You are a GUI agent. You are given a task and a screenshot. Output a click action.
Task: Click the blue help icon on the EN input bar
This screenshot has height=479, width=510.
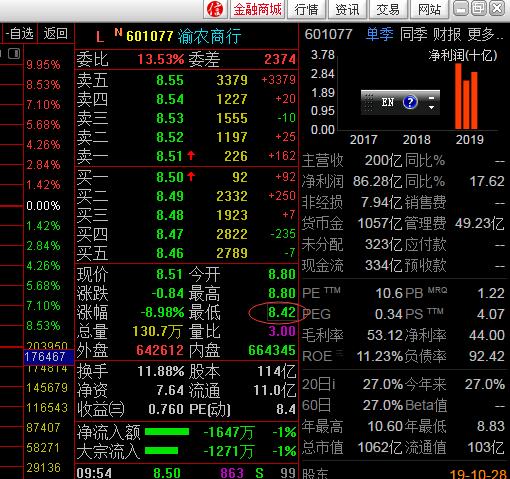[x=410, y=102]
